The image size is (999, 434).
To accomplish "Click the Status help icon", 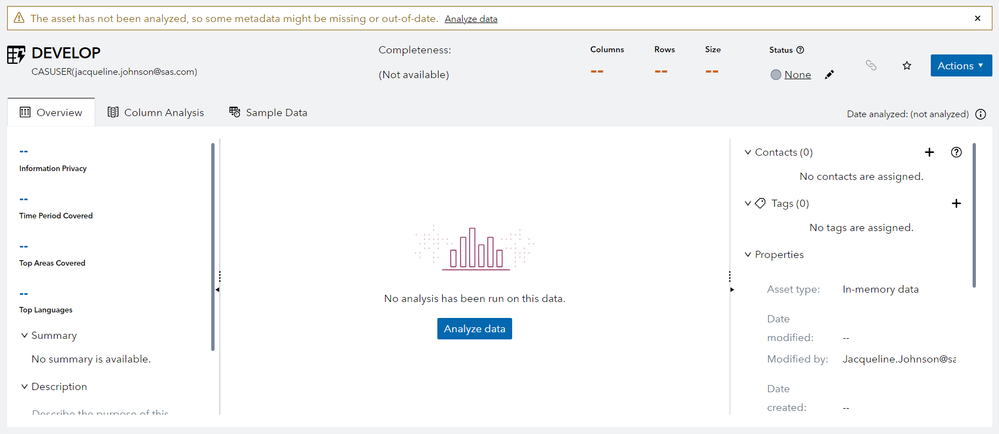I will 800,49.
